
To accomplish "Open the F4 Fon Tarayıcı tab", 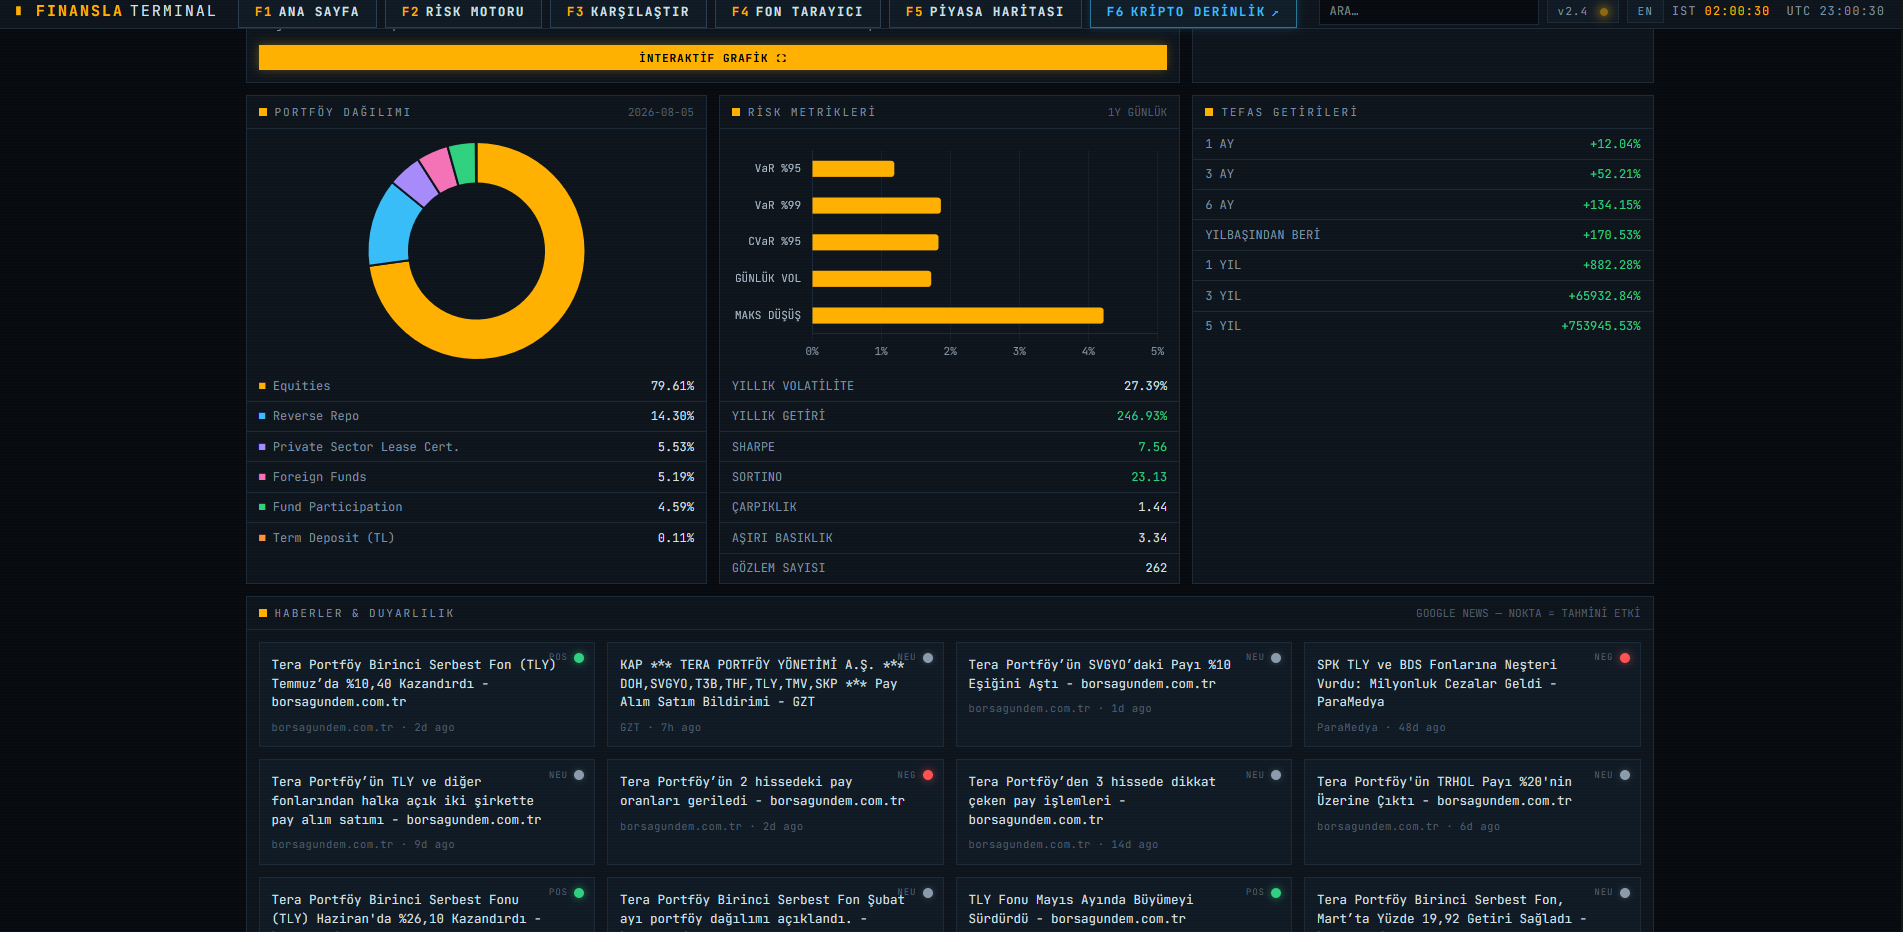I will 797,12.
